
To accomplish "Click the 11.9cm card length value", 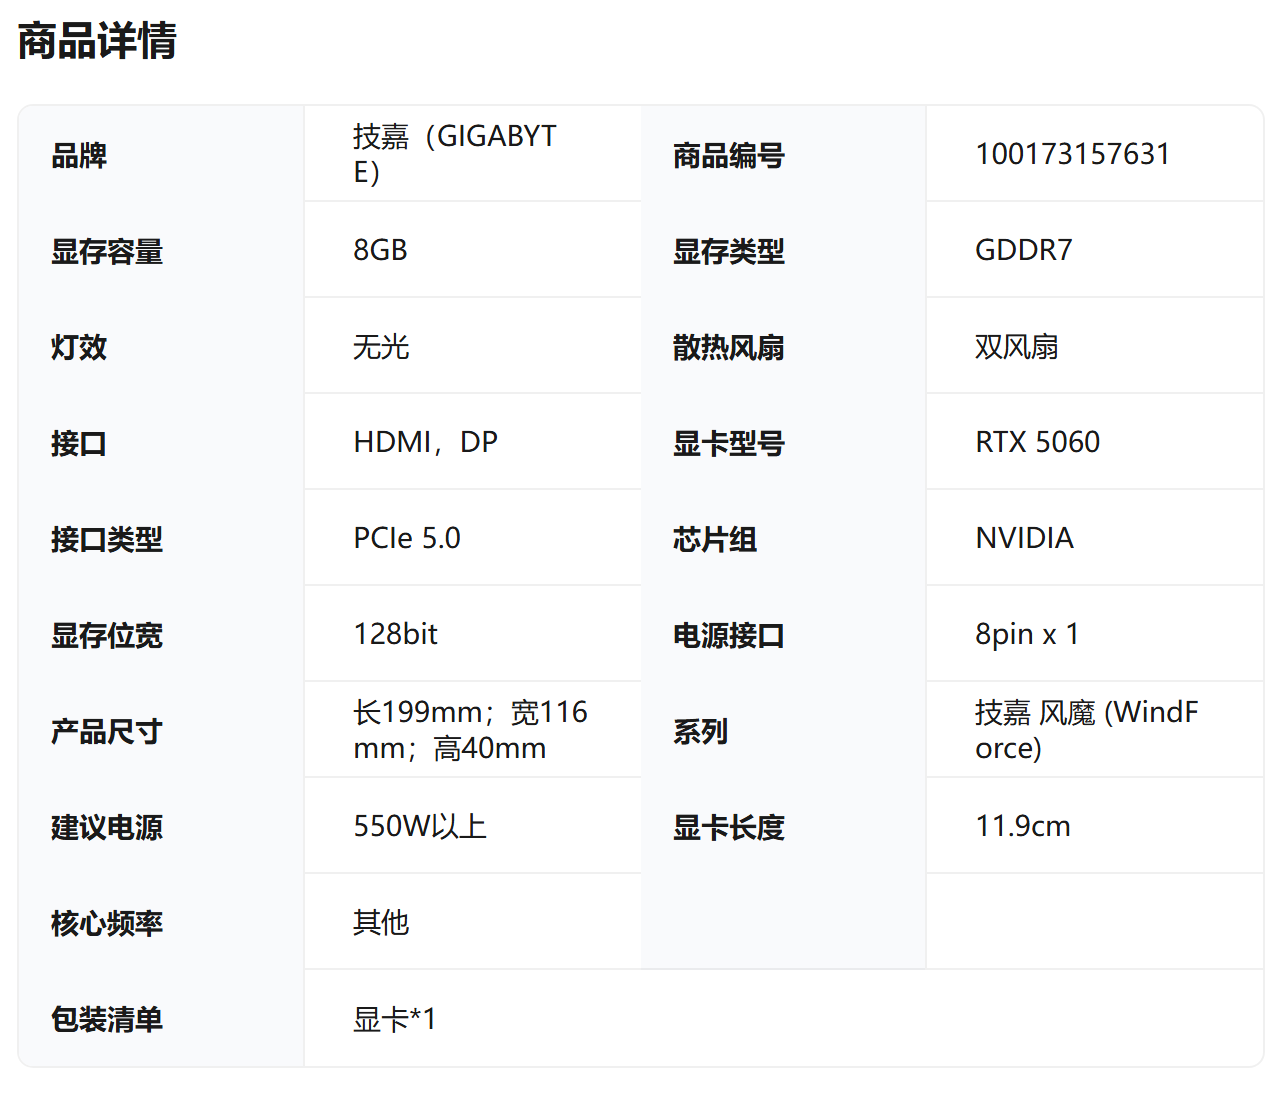I will point(1022,826).
